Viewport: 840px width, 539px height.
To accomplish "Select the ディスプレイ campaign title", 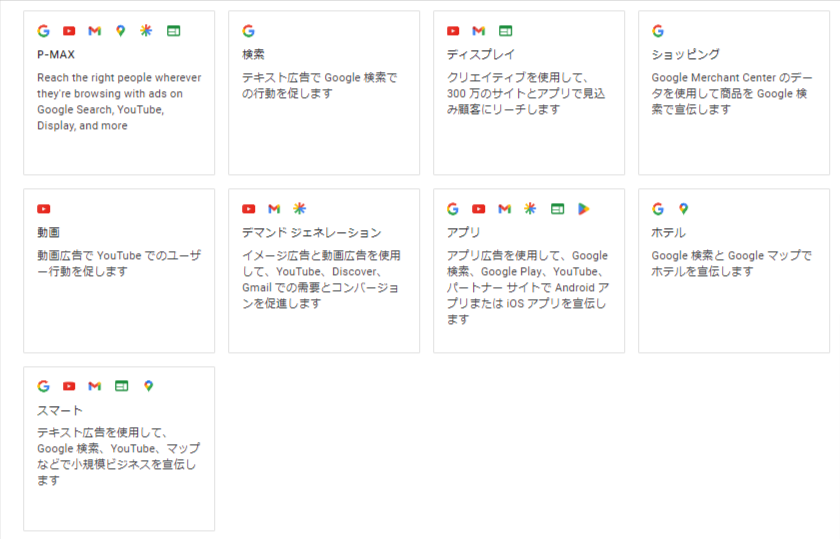I will pos(480,55).
